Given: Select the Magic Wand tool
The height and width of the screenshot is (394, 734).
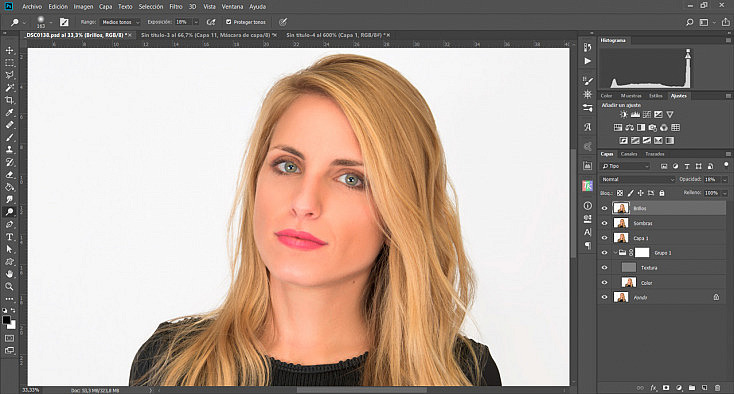Looking at the screenshot, I should click(9, 88).
